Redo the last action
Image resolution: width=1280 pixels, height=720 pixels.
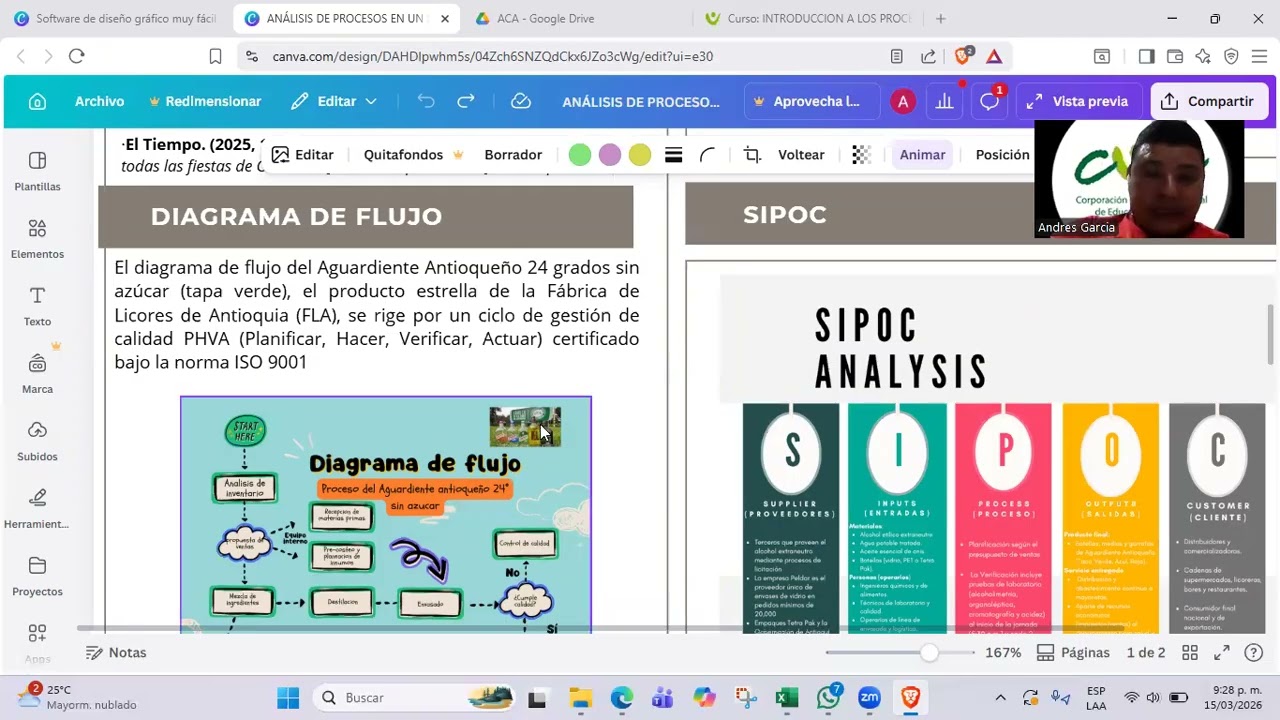coord(466,101)
